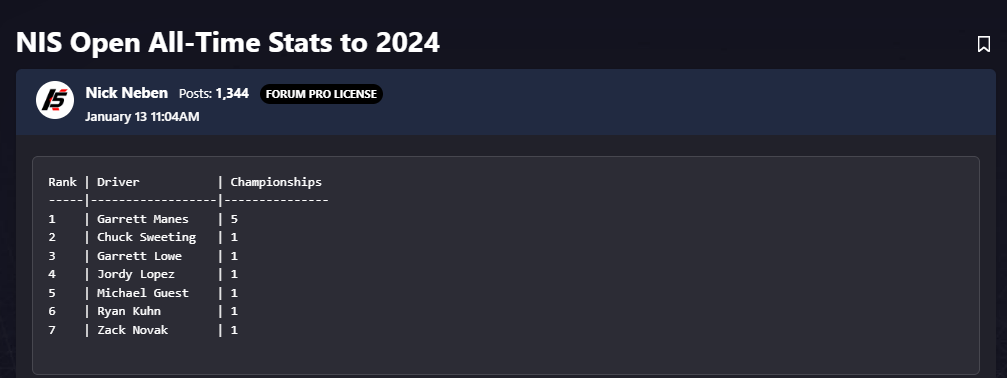Click the post count 1,344
Image resolution: width=1007 pixels, height=378 pixels.
(x=232, y=94)
